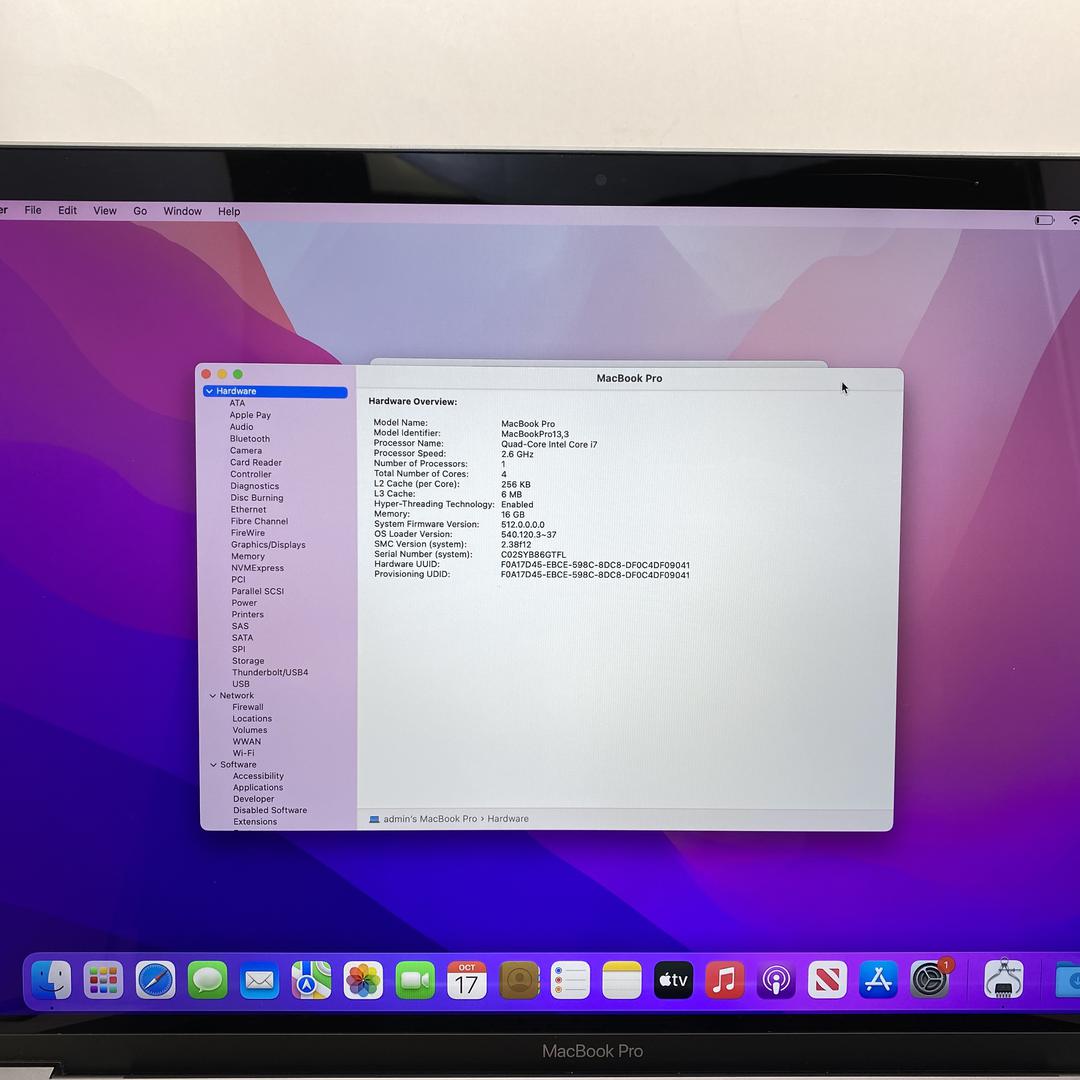Collapse the Software section
Image resolution: width=1080 pixels, height=1080 pixels.
coord(212,764)
